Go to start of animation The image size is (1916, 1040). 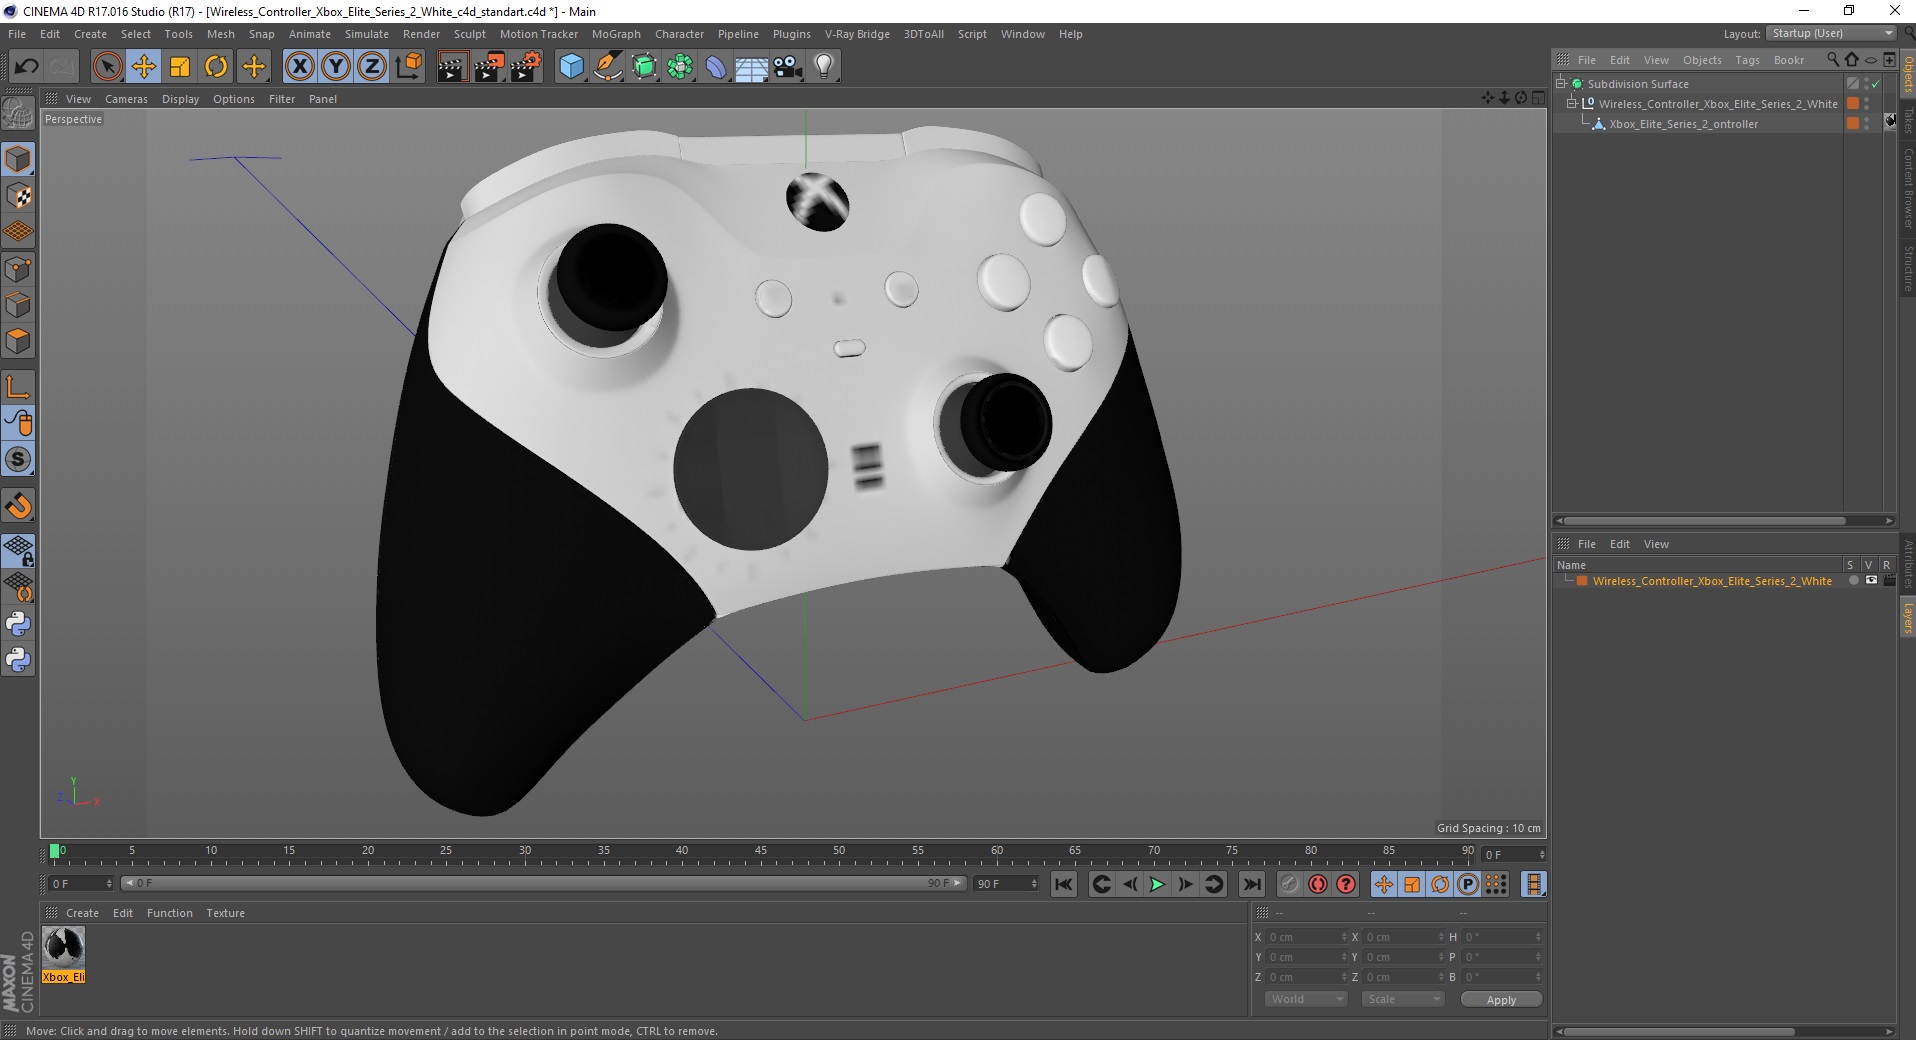click(x=1064, y=884)
